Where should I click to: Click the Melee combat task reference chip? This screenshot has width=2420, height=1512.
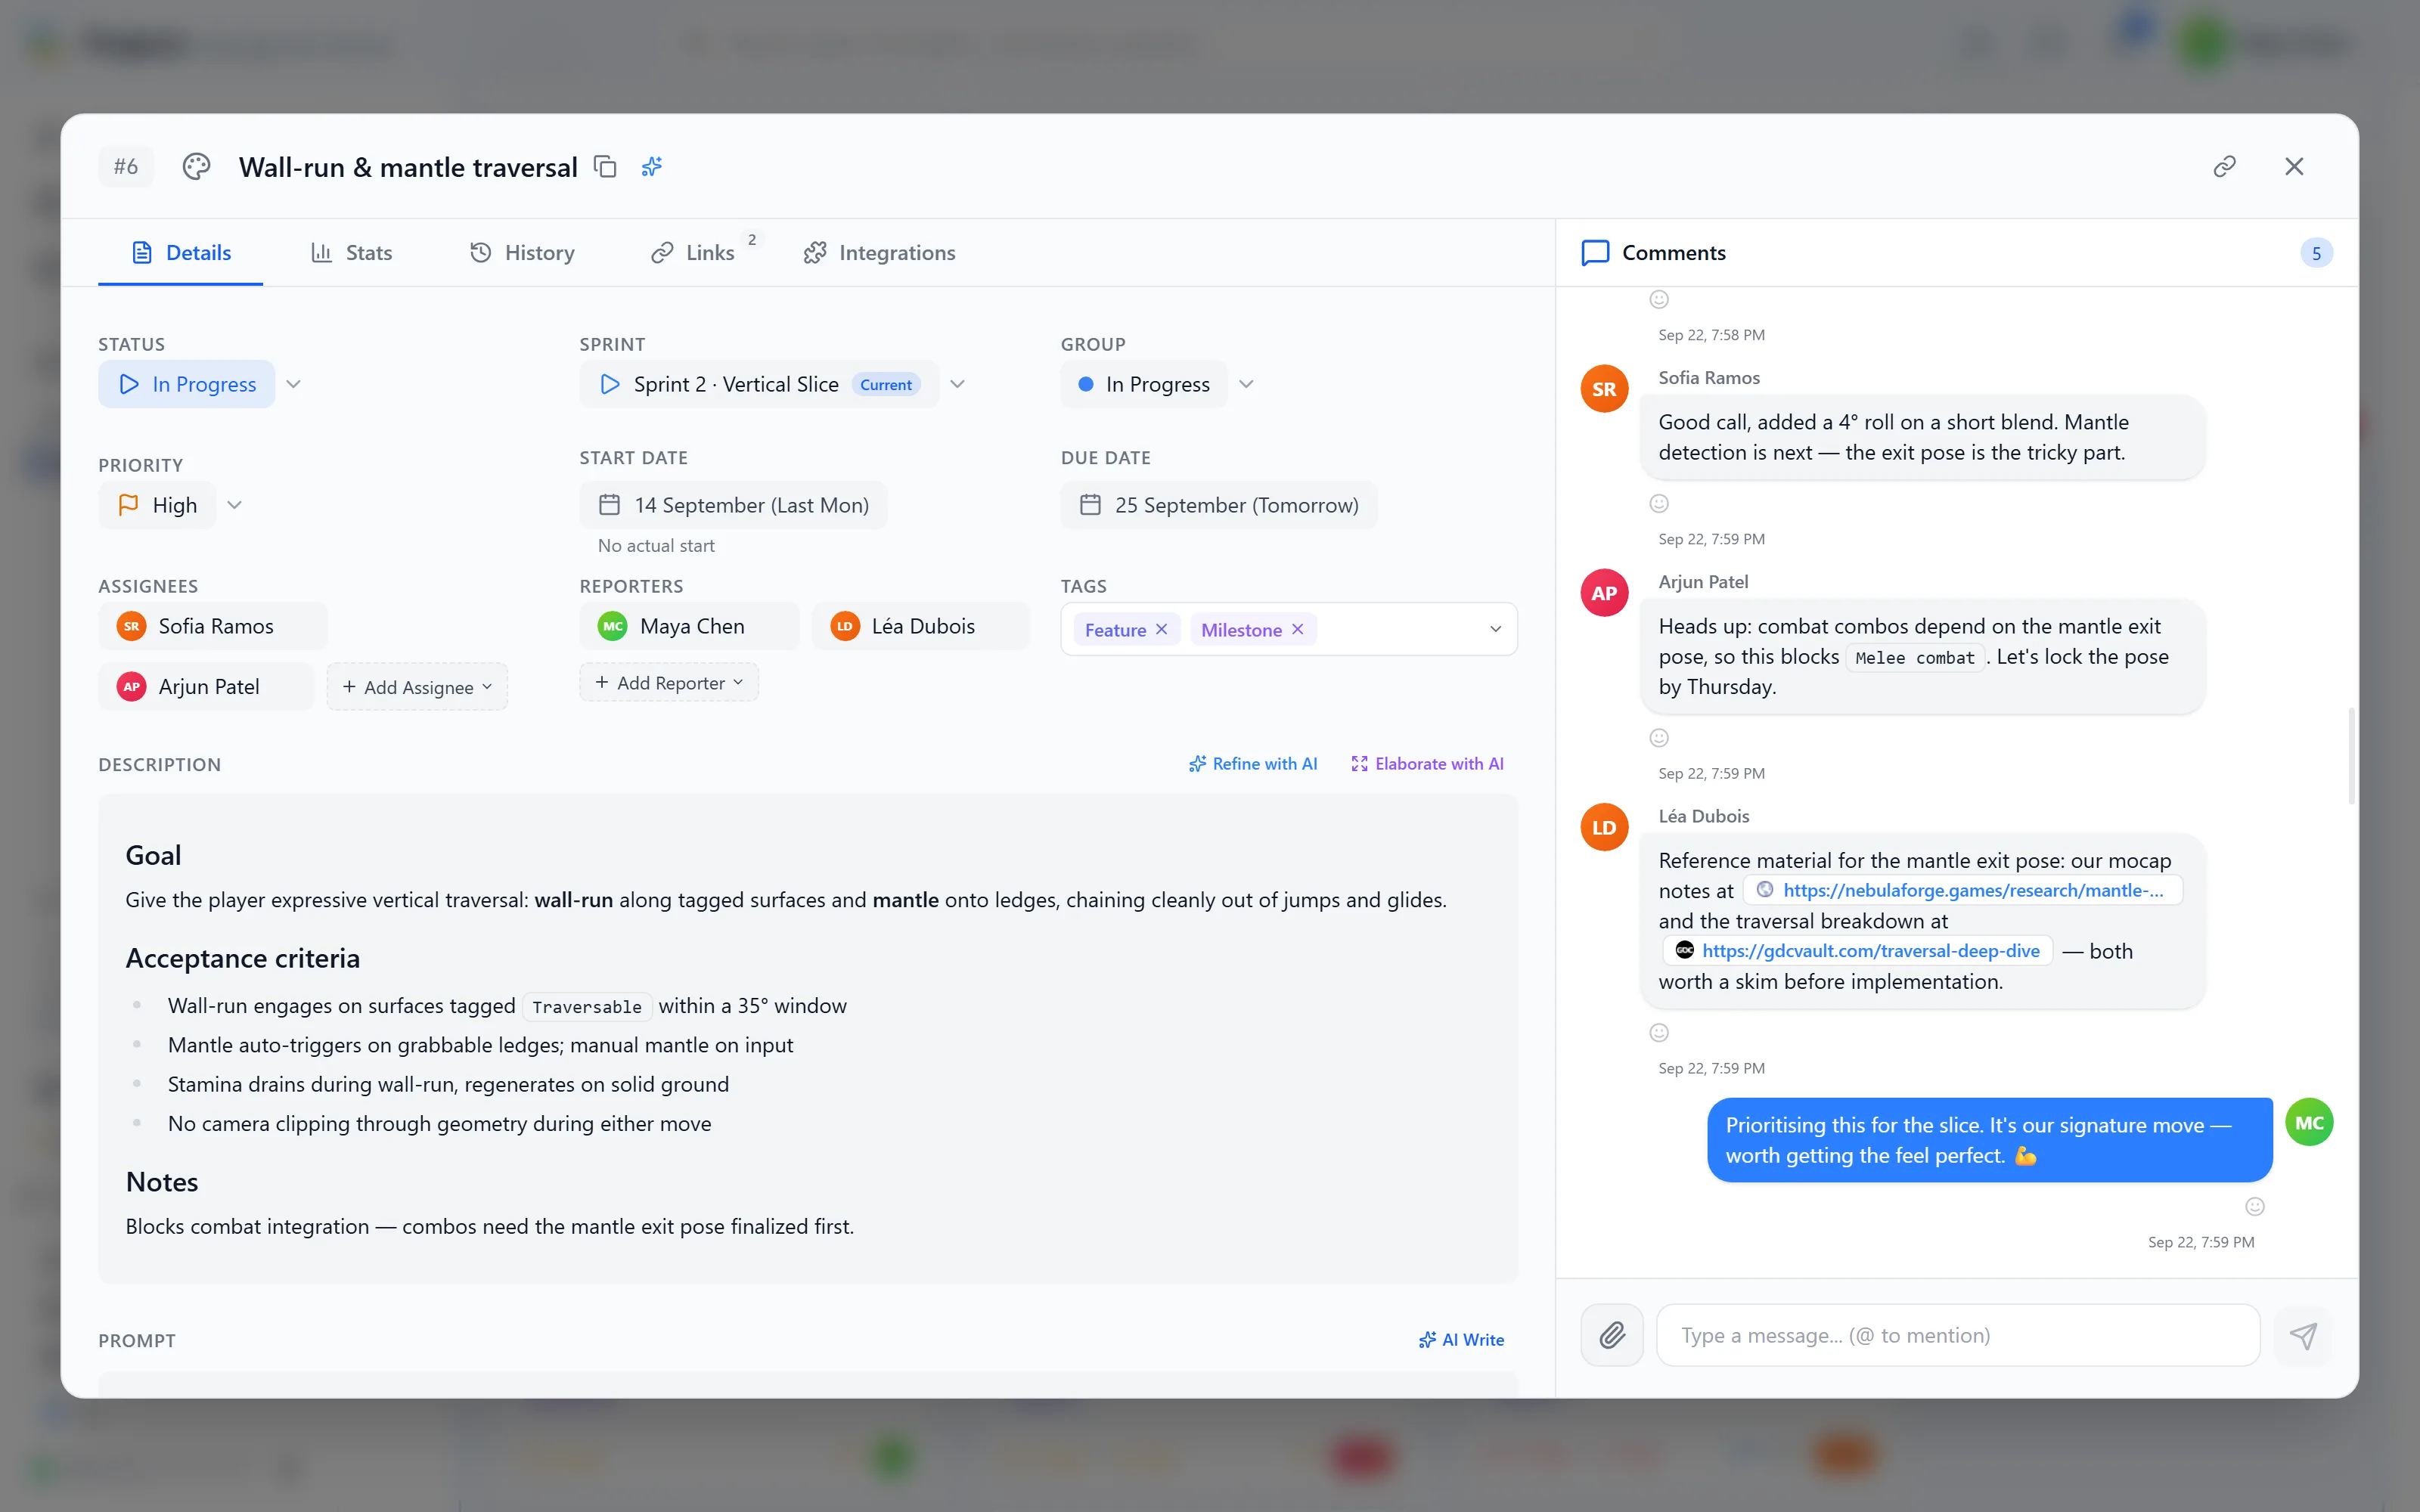point(1915,657)
